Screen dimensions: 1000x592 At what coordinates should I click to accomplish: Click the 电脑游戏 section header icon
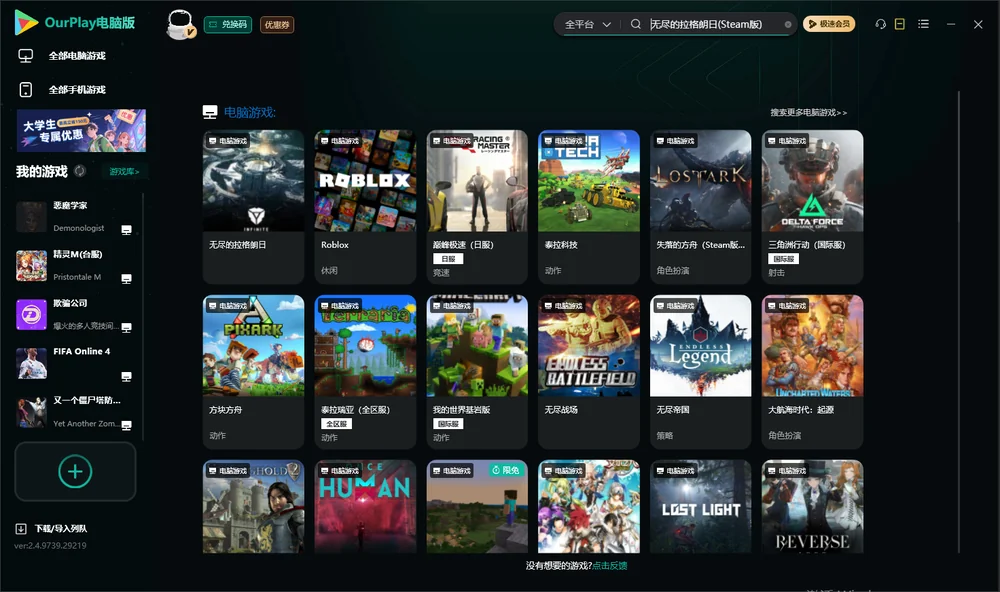tap(210, 112)
